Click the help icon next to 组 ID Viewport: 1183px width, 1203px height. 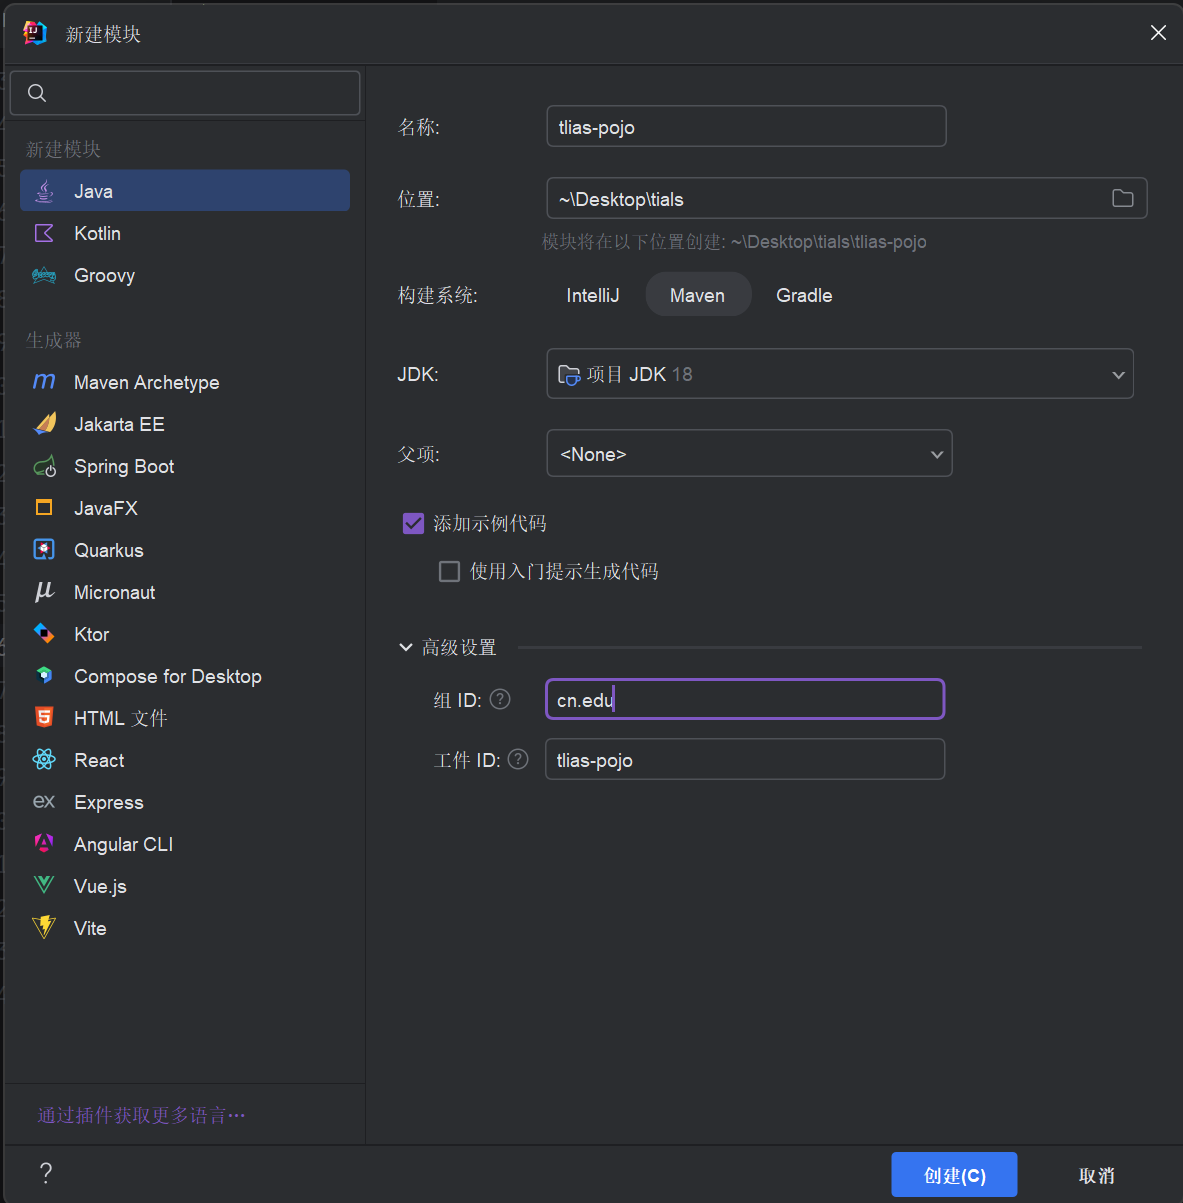click(x=500, y=699)
